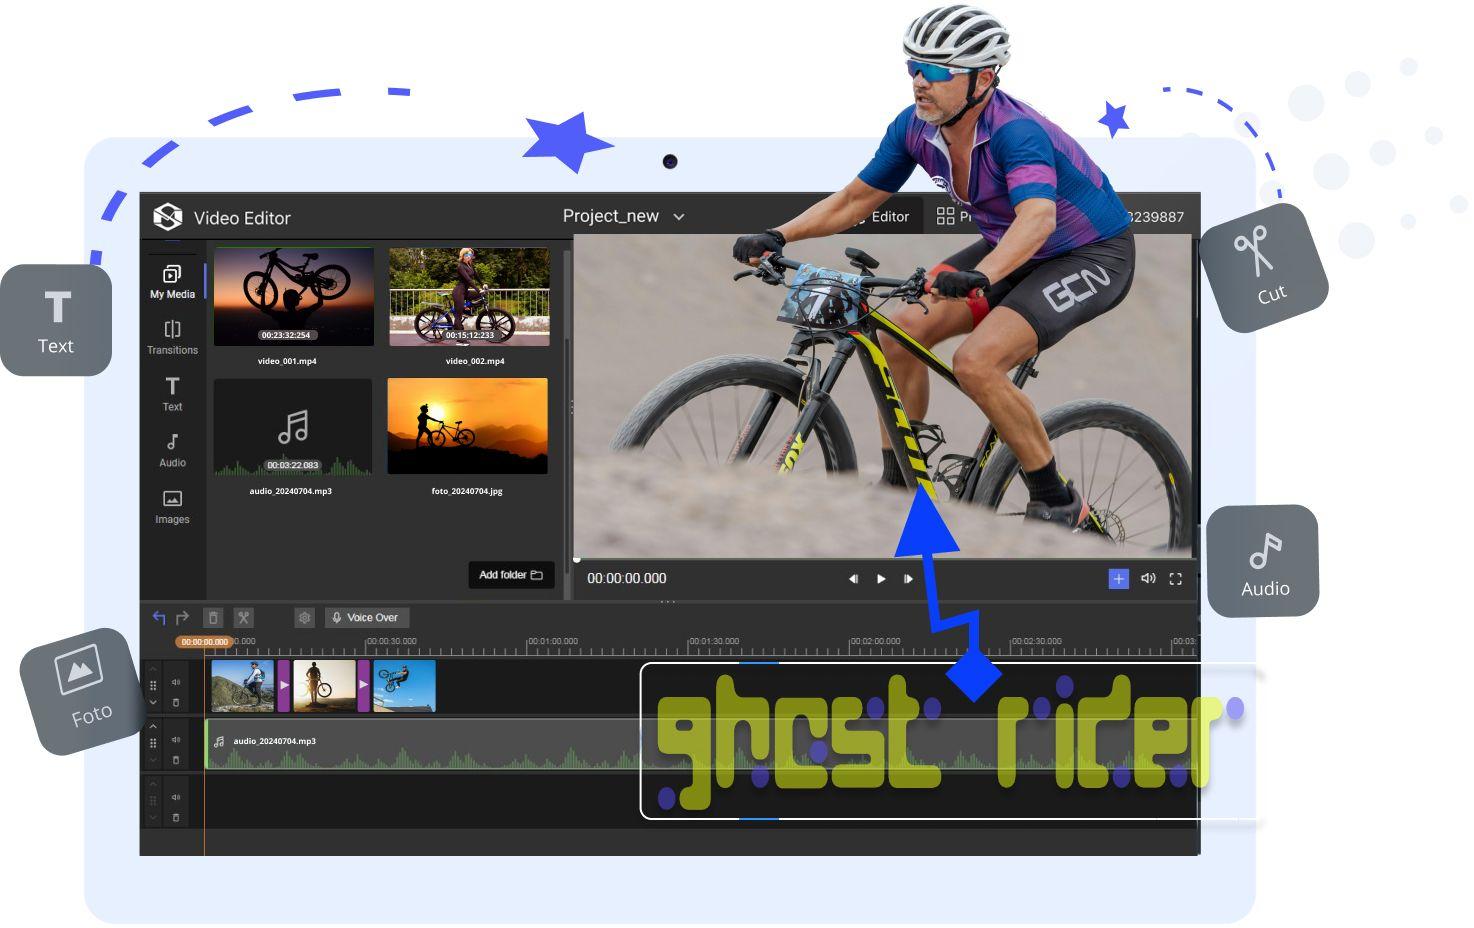Open the Images panel in sidebar
Screen dimensions: 1474x928
tap(172, 507)
